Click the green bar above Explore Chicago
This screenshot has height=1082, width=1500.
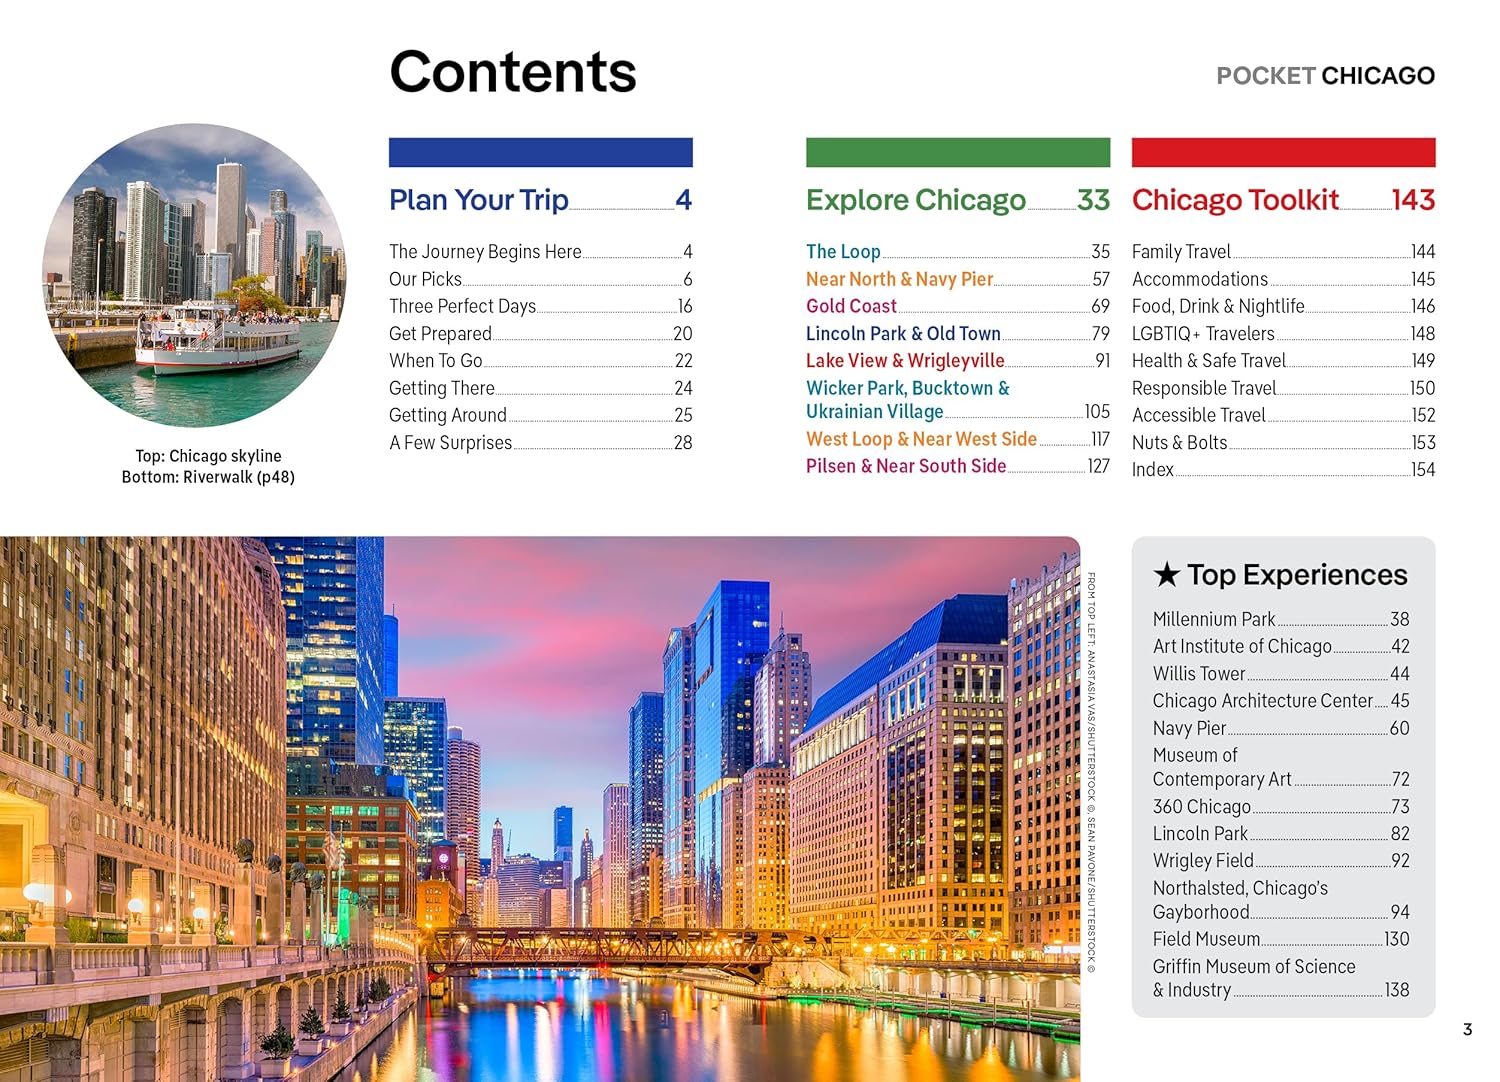pyautogui.click(x=957, y=152)
